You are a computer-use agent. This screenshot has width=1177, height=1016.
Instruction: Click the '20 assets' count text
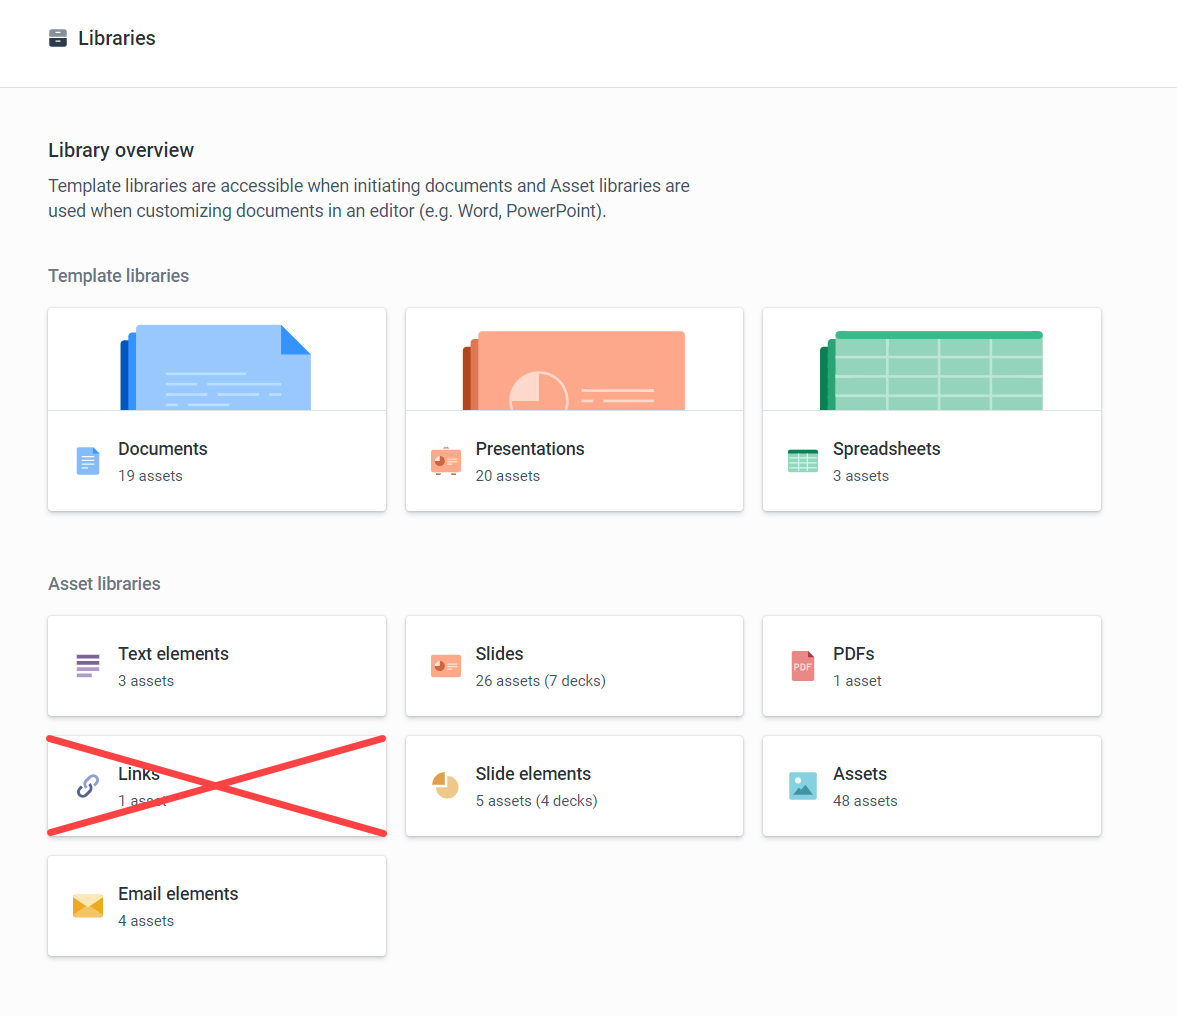[x=507, y=476]
